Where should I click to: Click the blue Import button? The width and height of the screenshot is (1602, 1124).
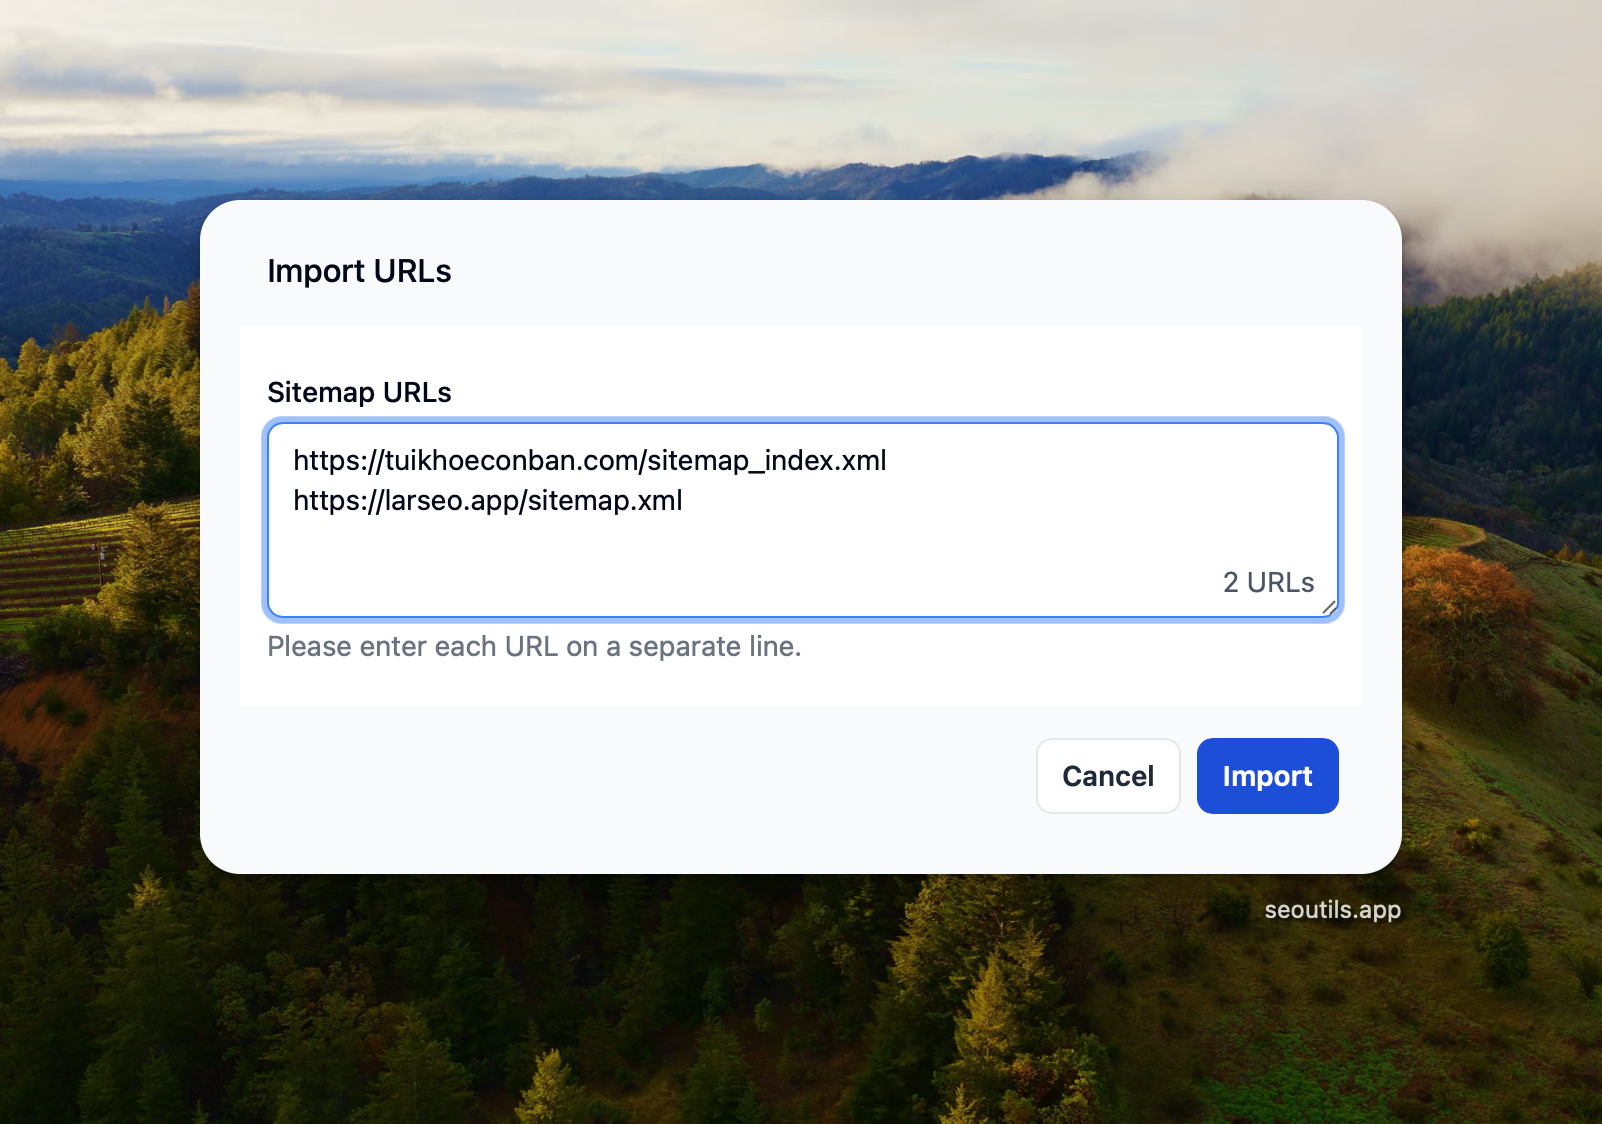(x=1267, y=776)
